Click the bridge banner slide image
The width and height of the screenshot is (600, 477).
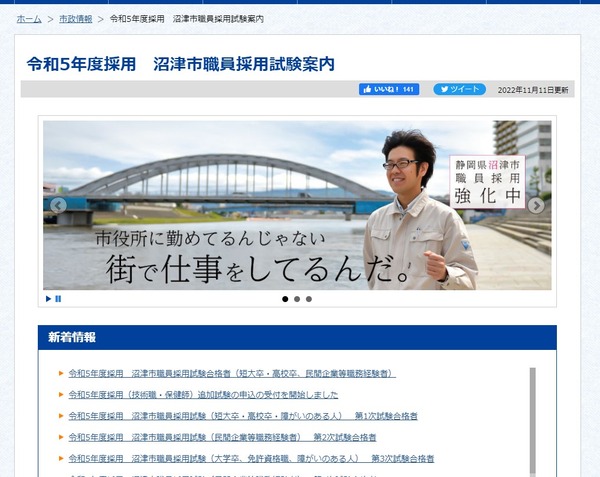(x=297, y=205)
